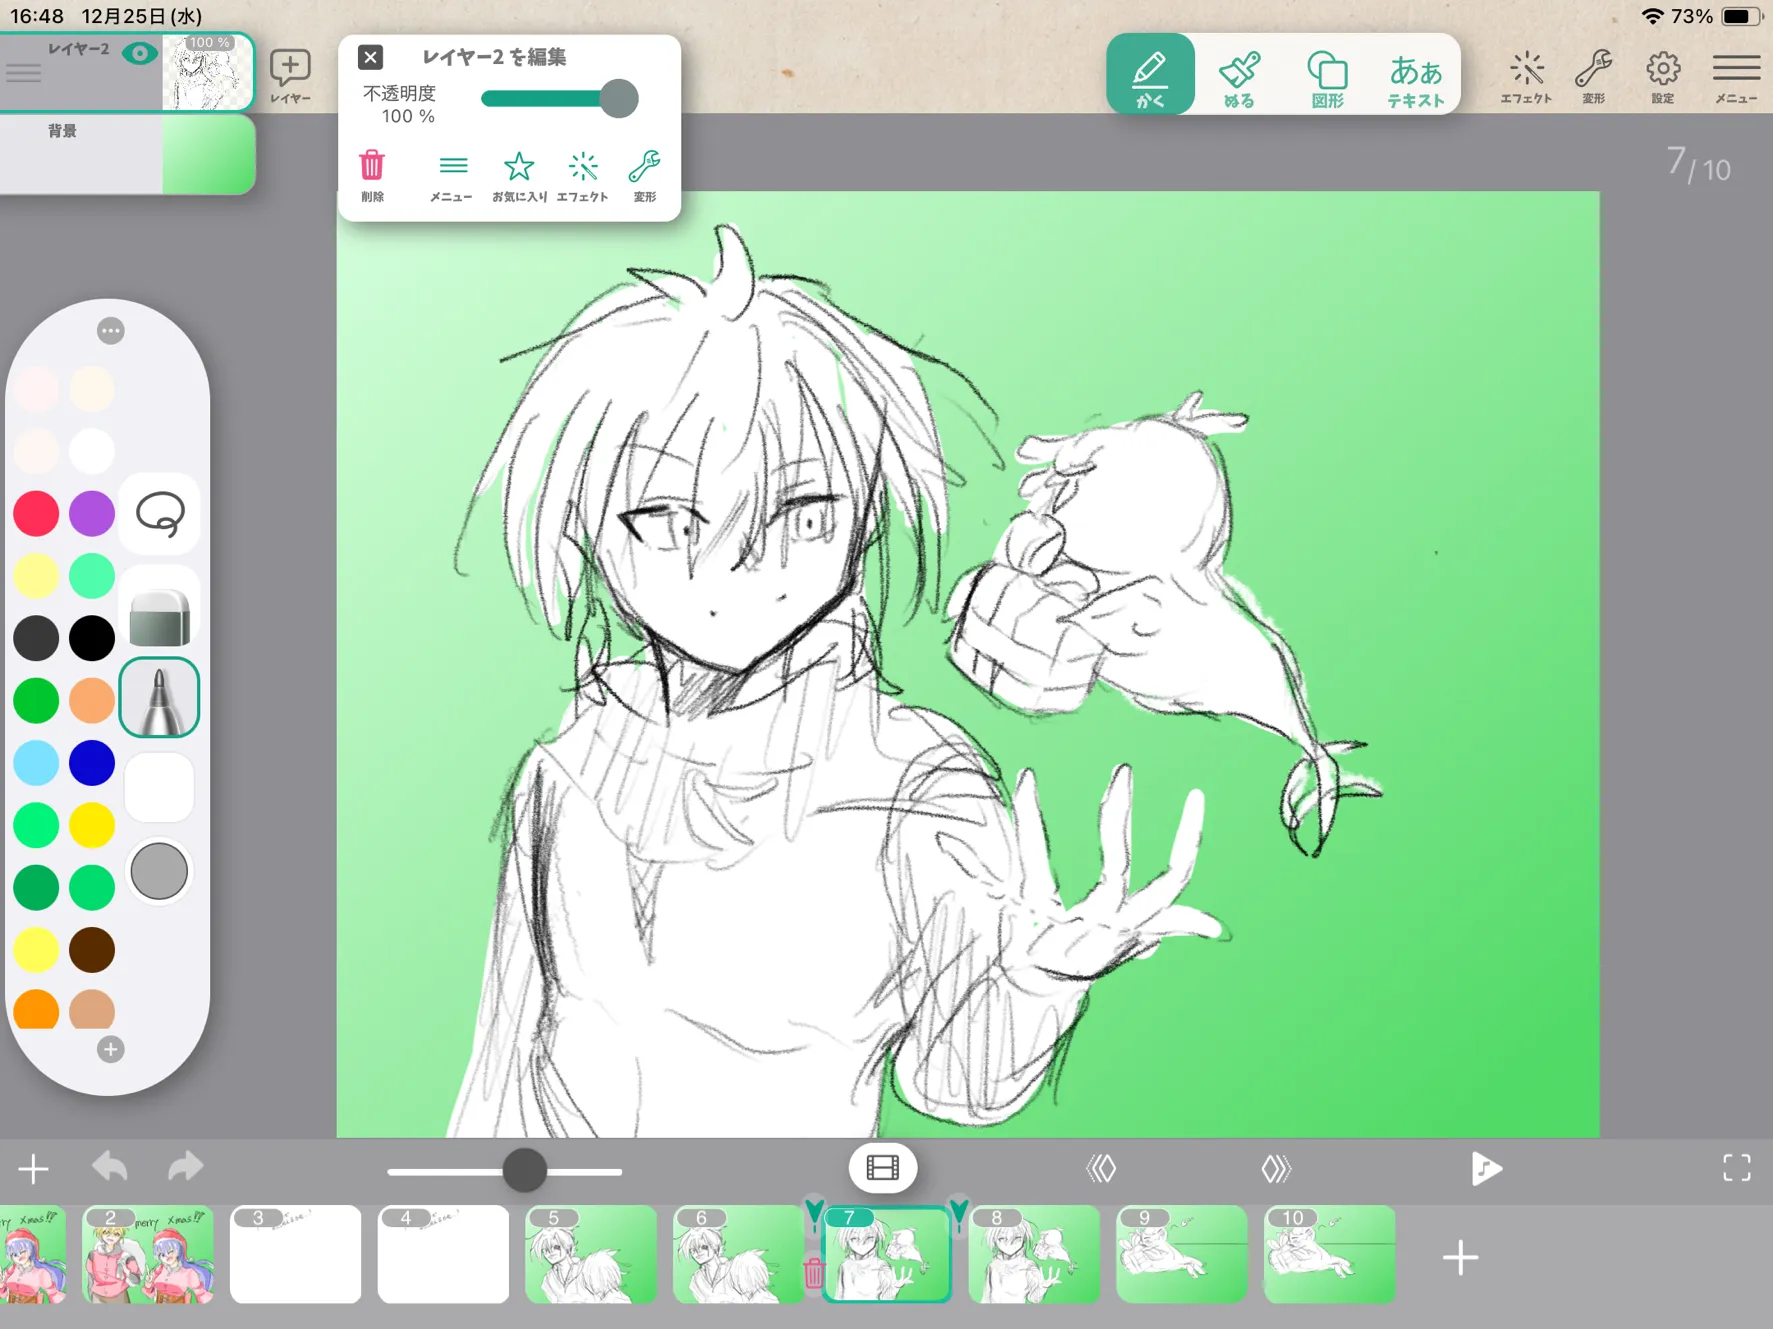Viewport: 1773px width, 1329px height.
Task: Tap the Wi-Fi status icon
Action: point(1653,16)
